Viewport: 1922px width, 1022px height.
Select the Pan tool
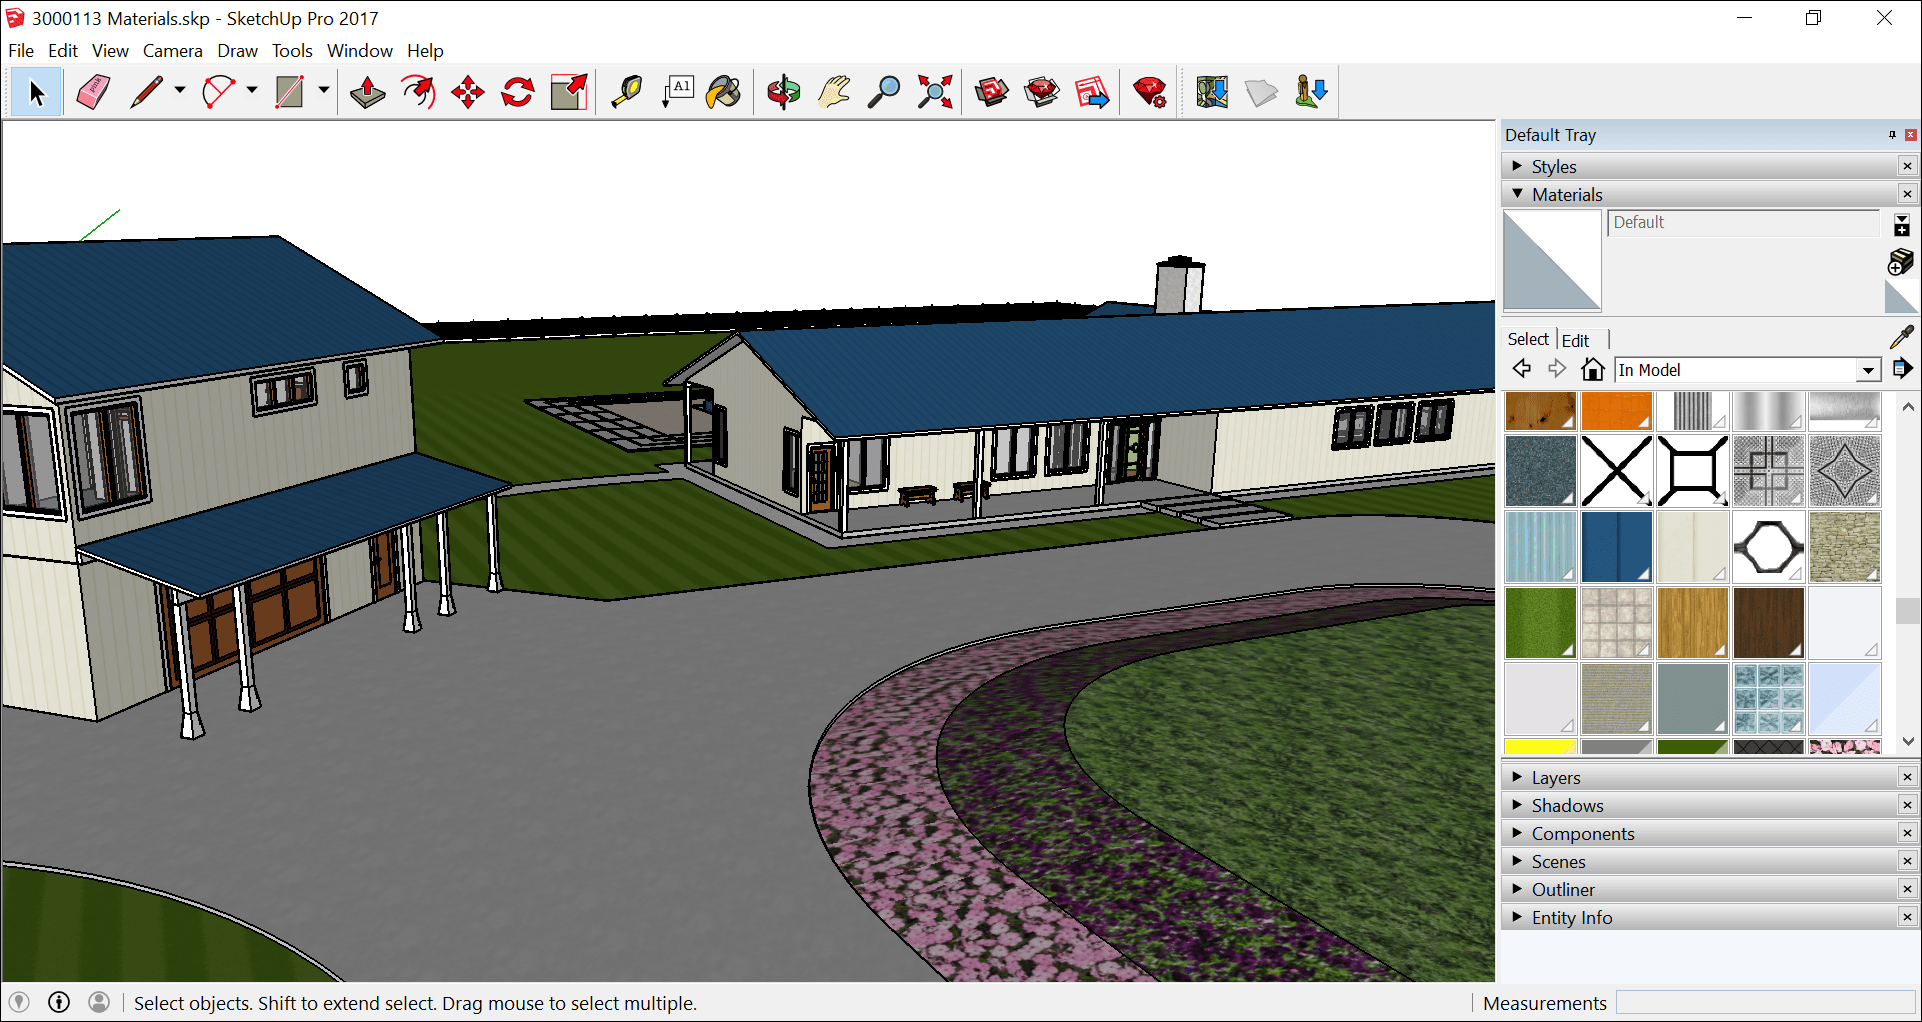pos(833,91)
